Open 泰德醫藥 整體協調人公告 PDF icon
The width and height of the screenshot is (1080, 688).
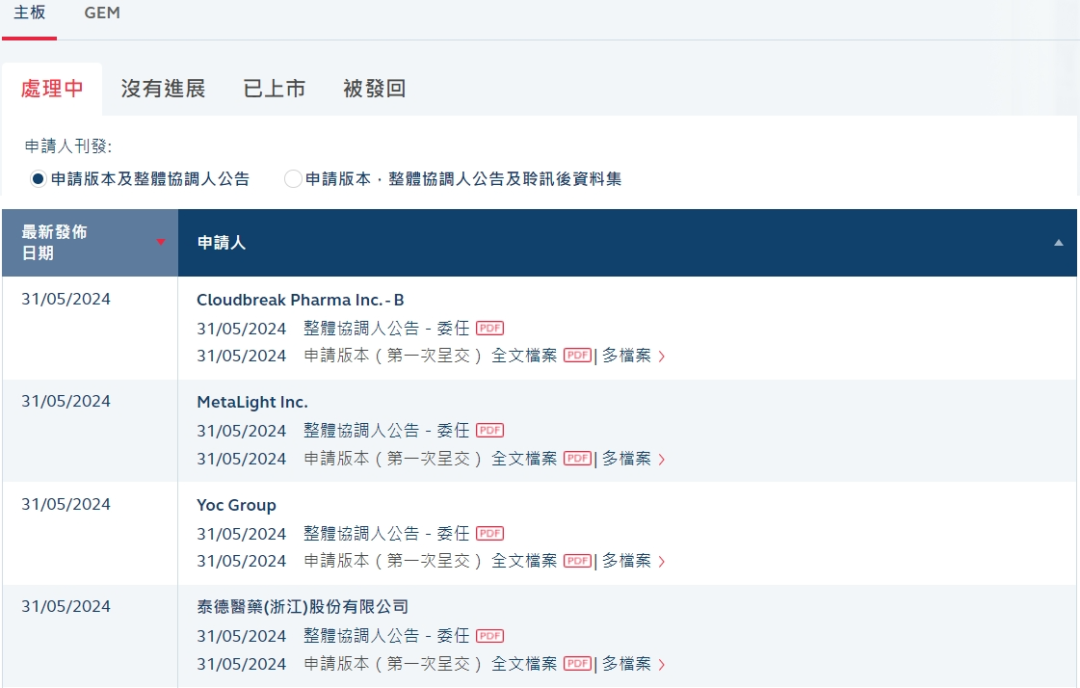click(x=489, y=636)
